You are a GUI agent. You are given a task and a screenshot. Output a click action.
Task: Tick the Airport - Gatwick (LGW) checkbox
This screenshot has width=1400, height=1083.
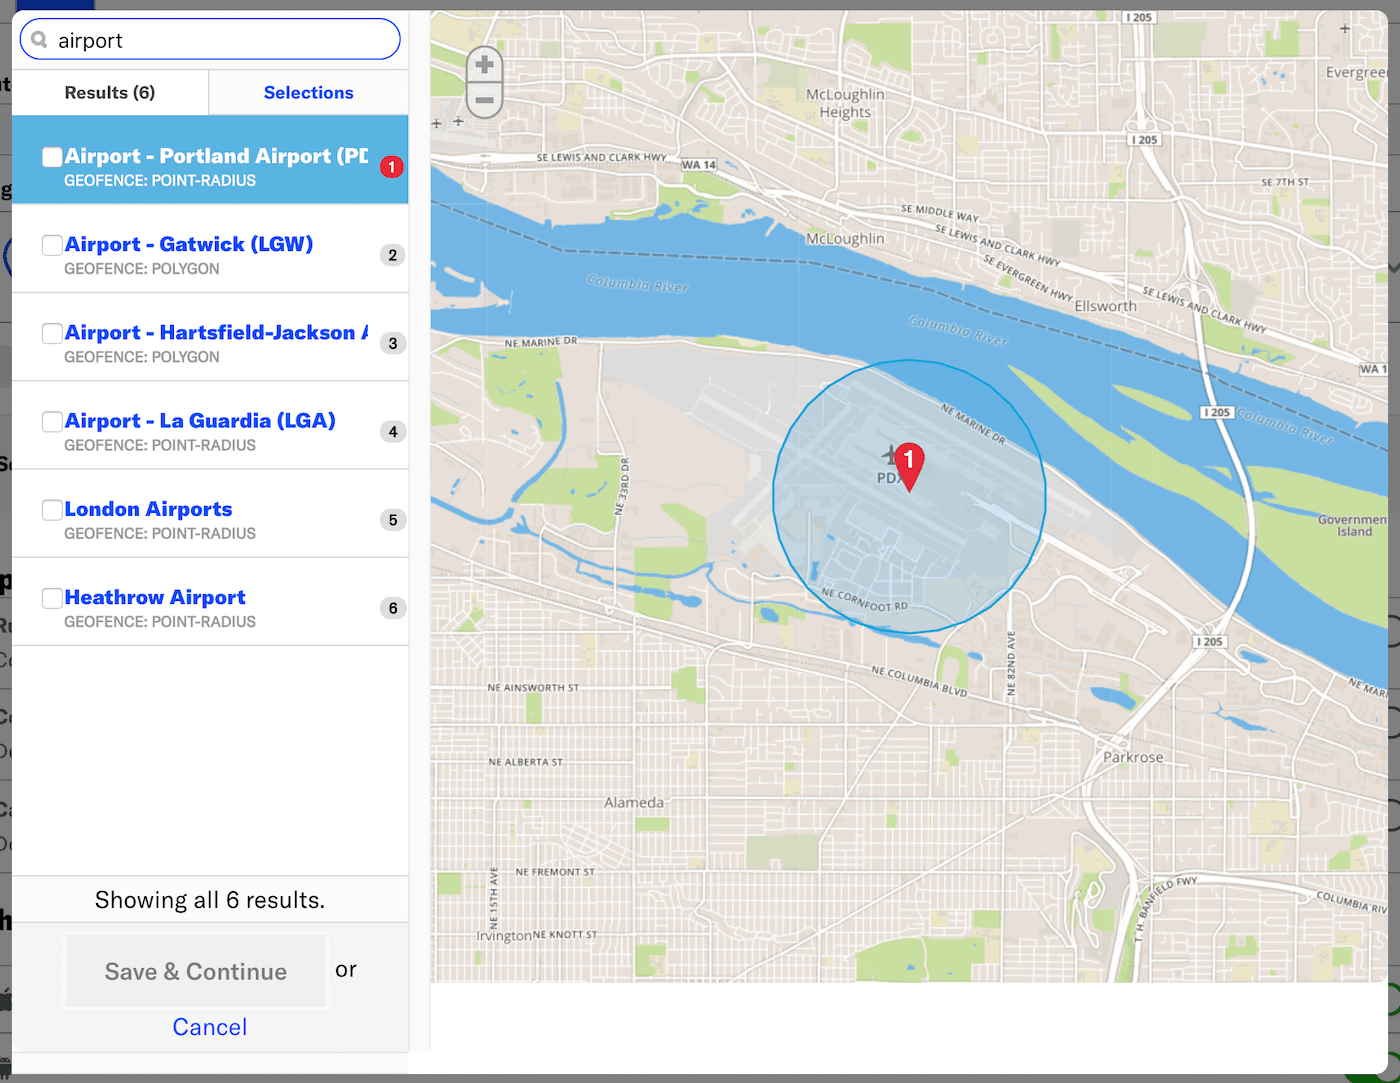coord(52,245)
